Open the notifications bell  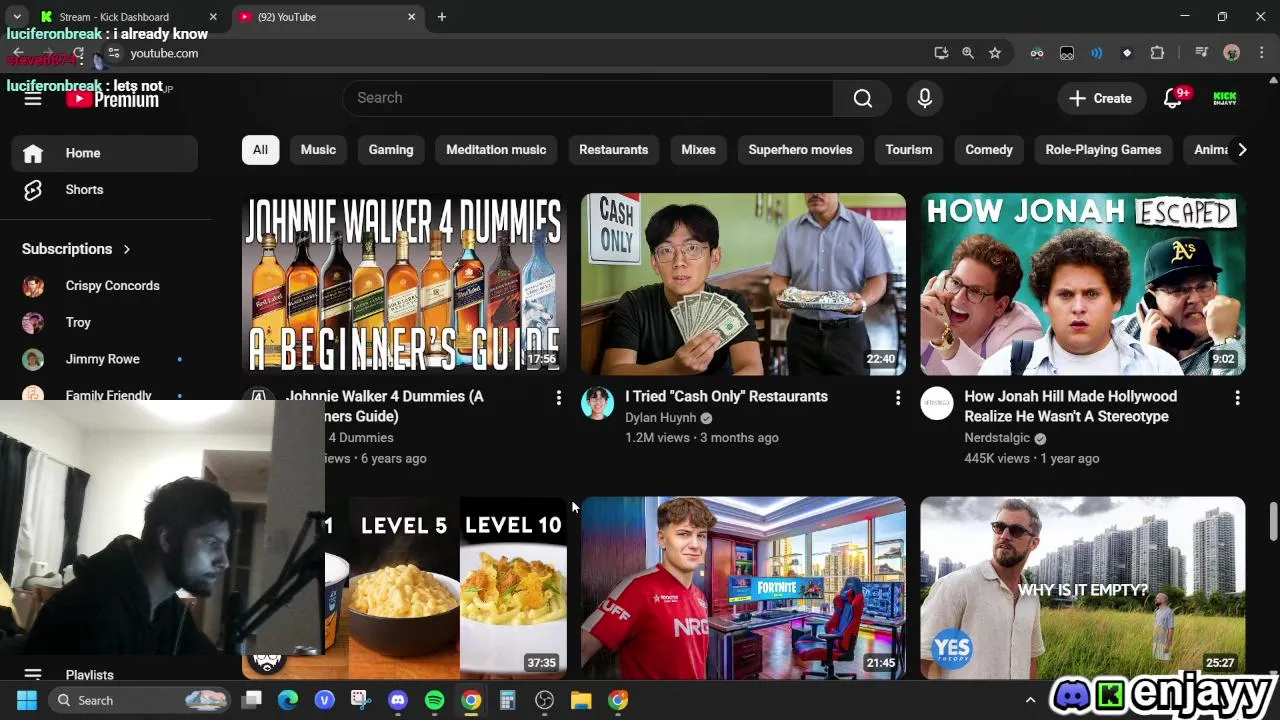pyautogui.click(x=1174, y=98)
